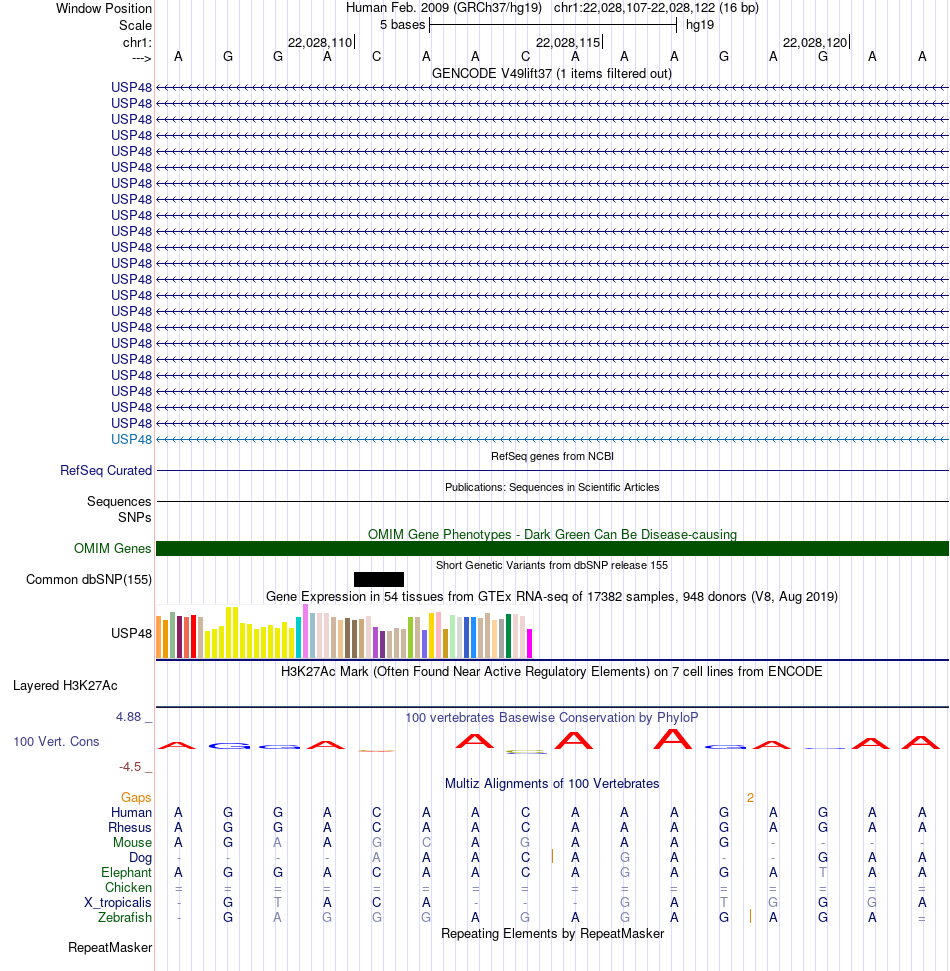Viewport: 950px width, 971px height.
Task: Click the RefSeq Curated track label
Action: coord(106,471)
